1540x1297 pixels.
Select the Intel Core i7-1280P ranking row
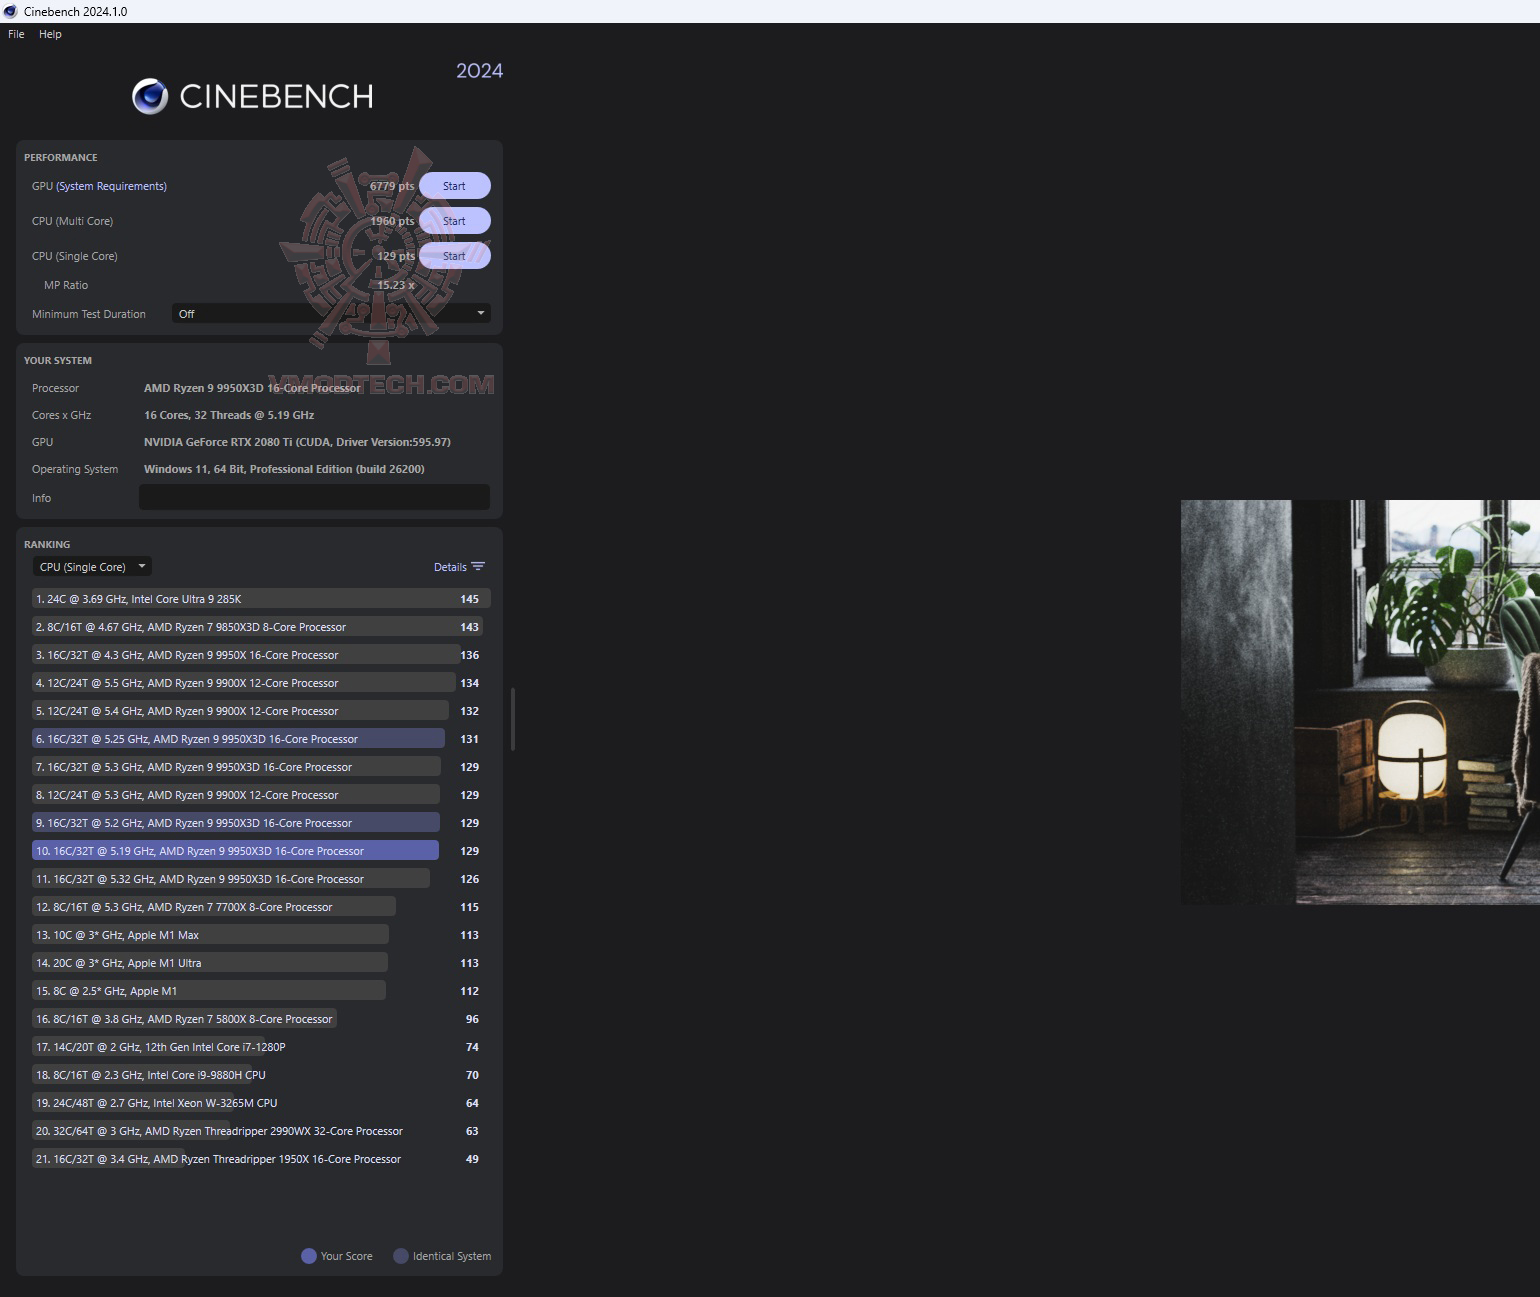pos(261,1047)
